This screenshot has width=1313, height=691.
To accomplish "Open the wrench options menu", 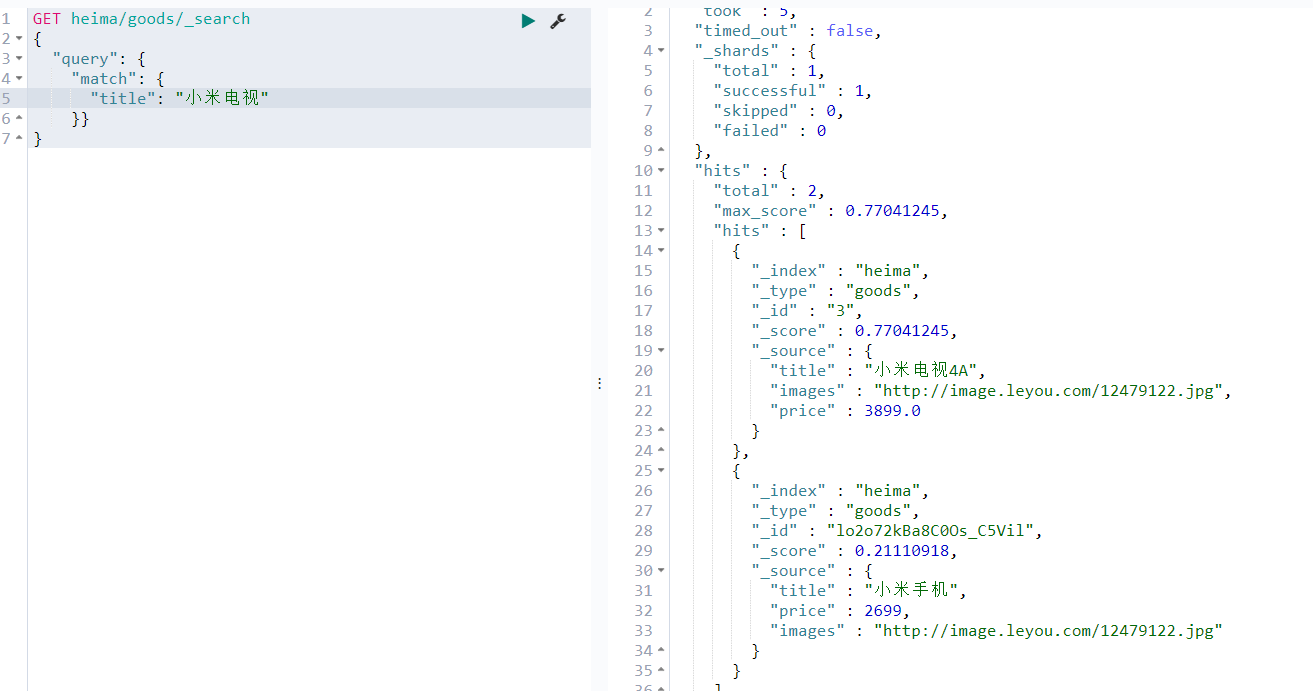I will 558,20.
